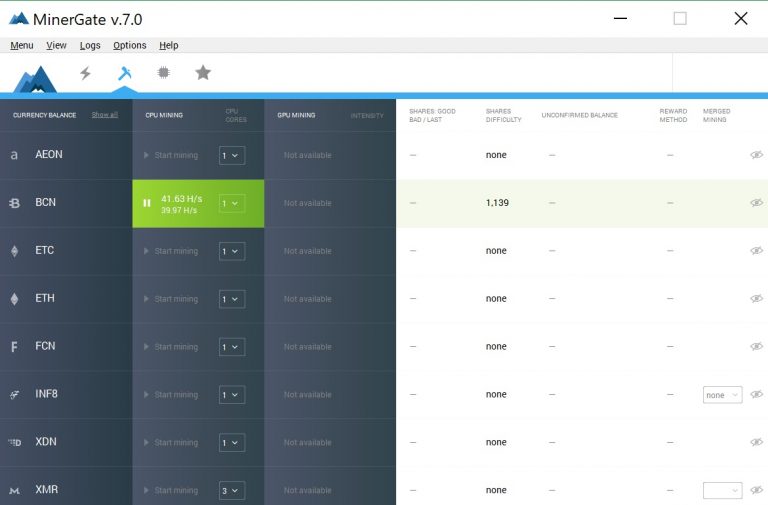
Task: Open the Options menu
Action: pyautogui.click(x=130, y=45)
